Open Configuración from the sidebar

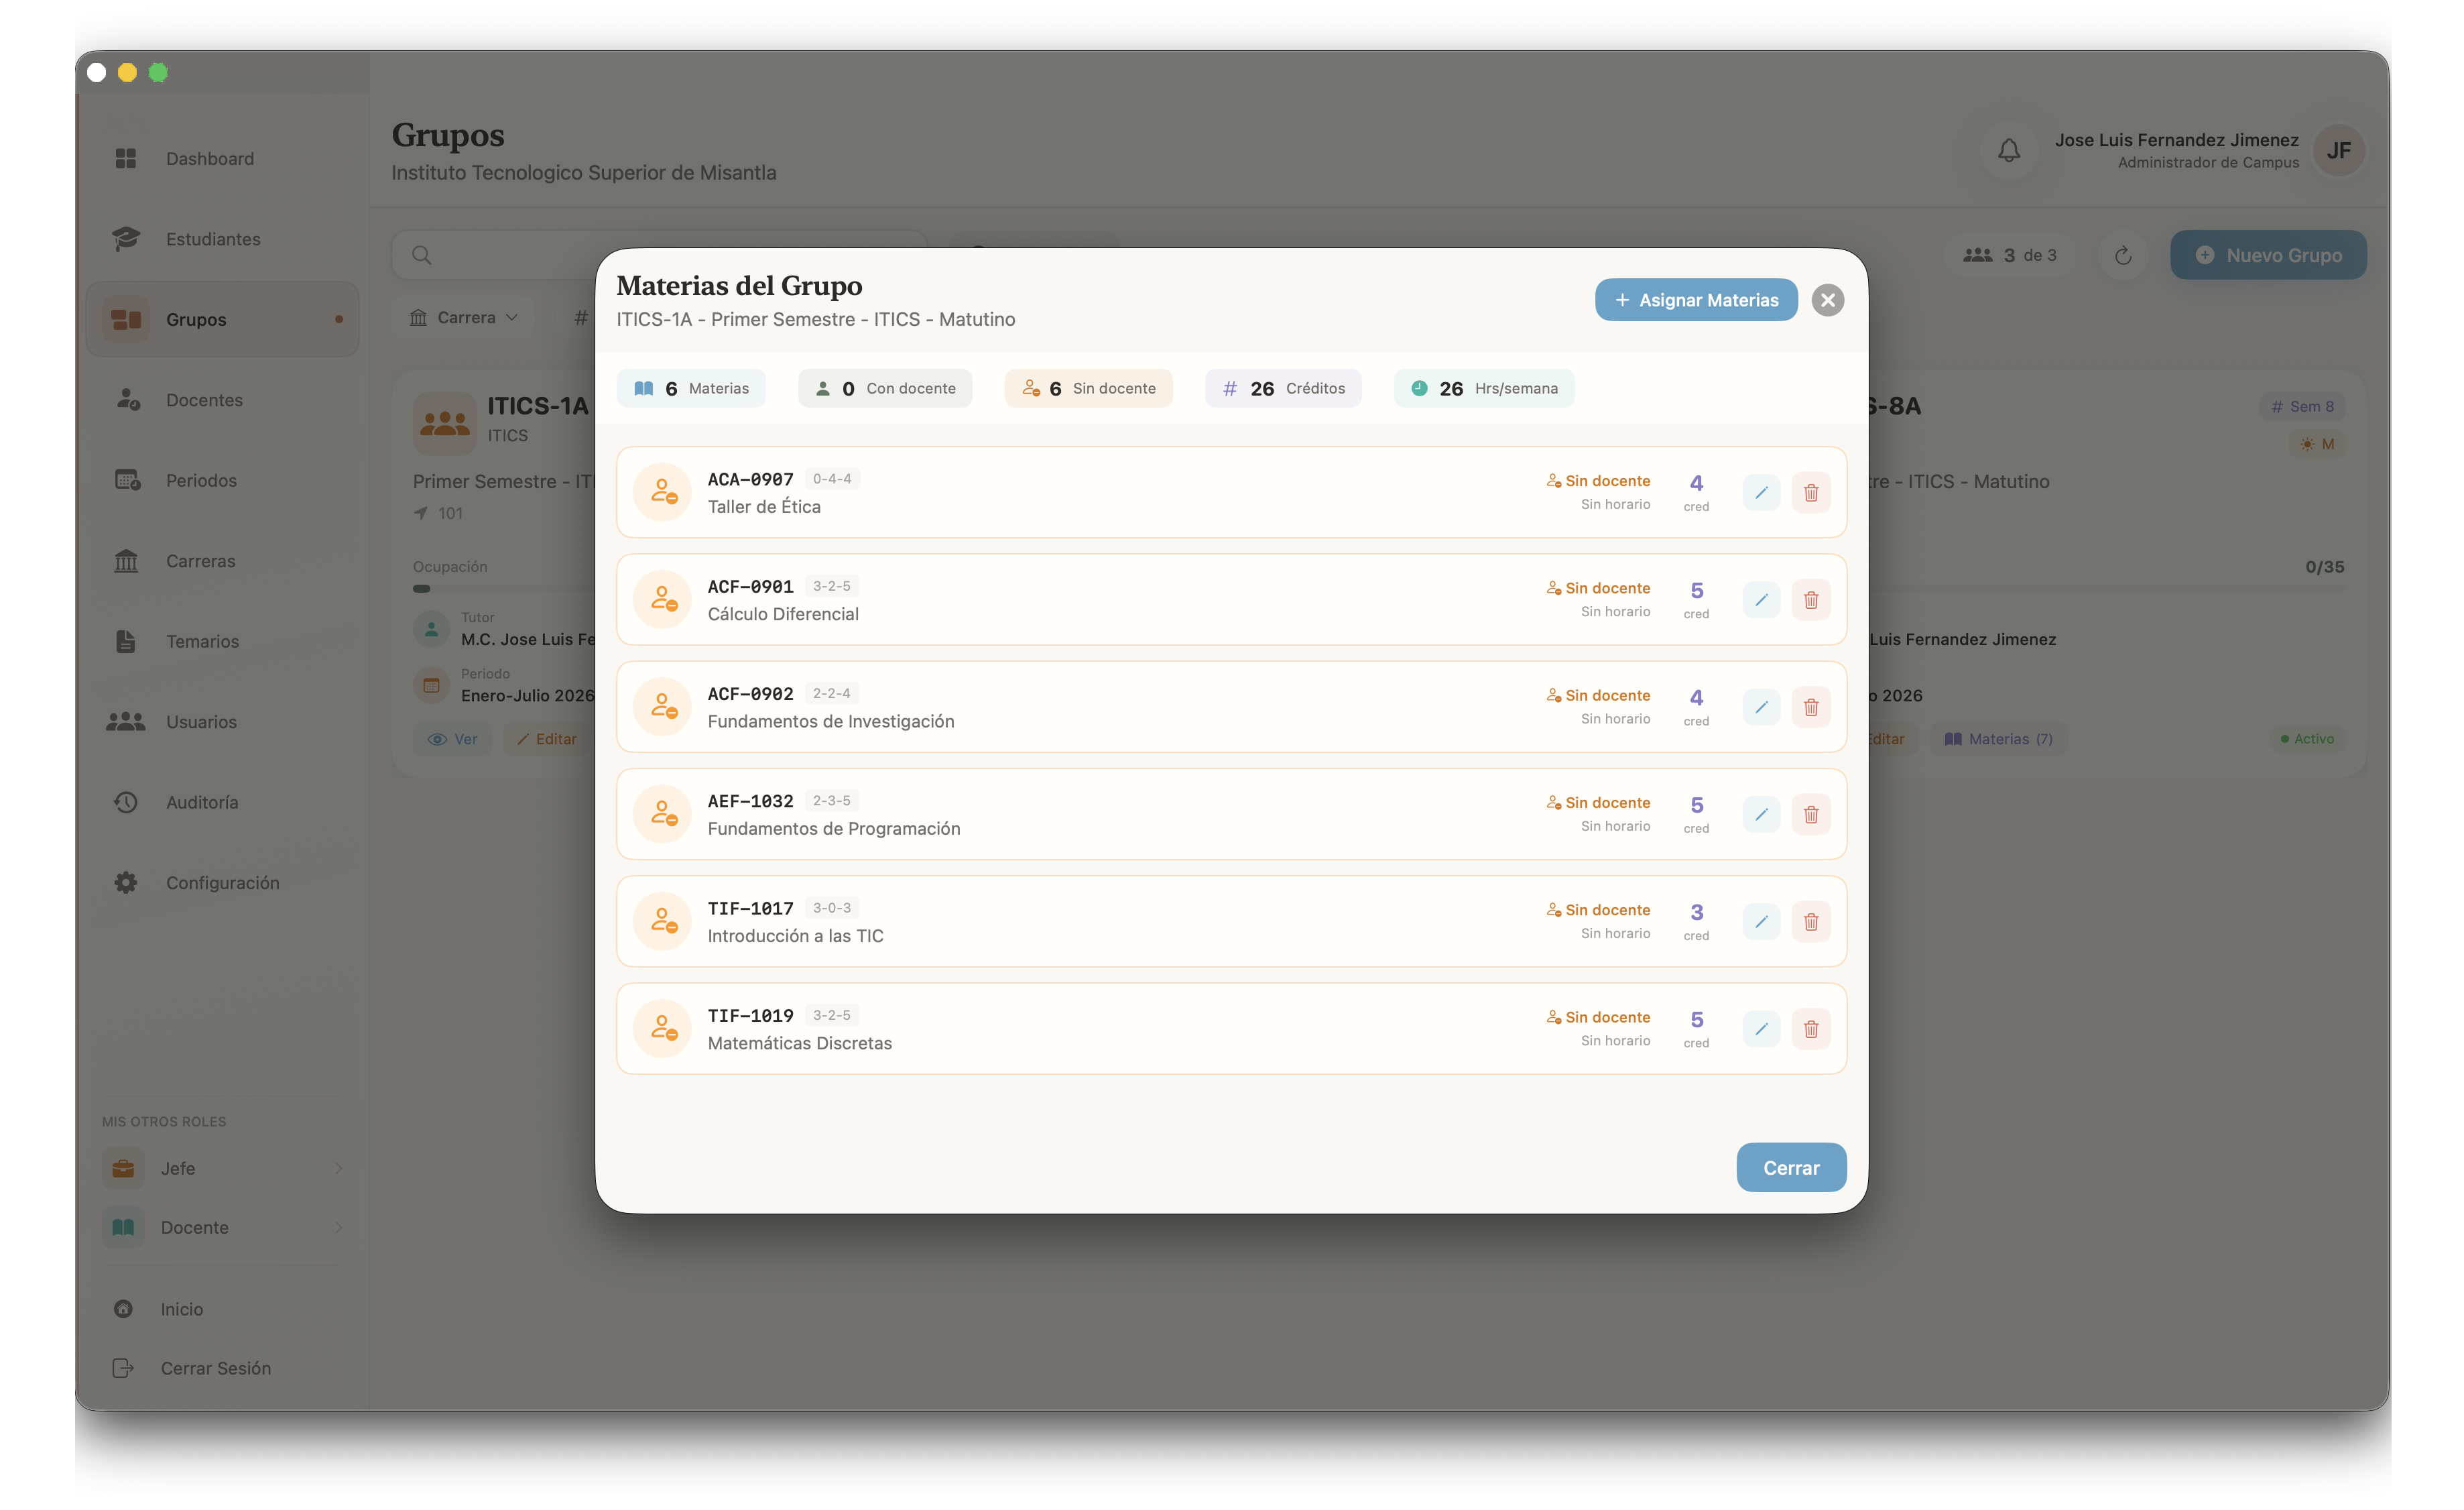tap(222, 883)
